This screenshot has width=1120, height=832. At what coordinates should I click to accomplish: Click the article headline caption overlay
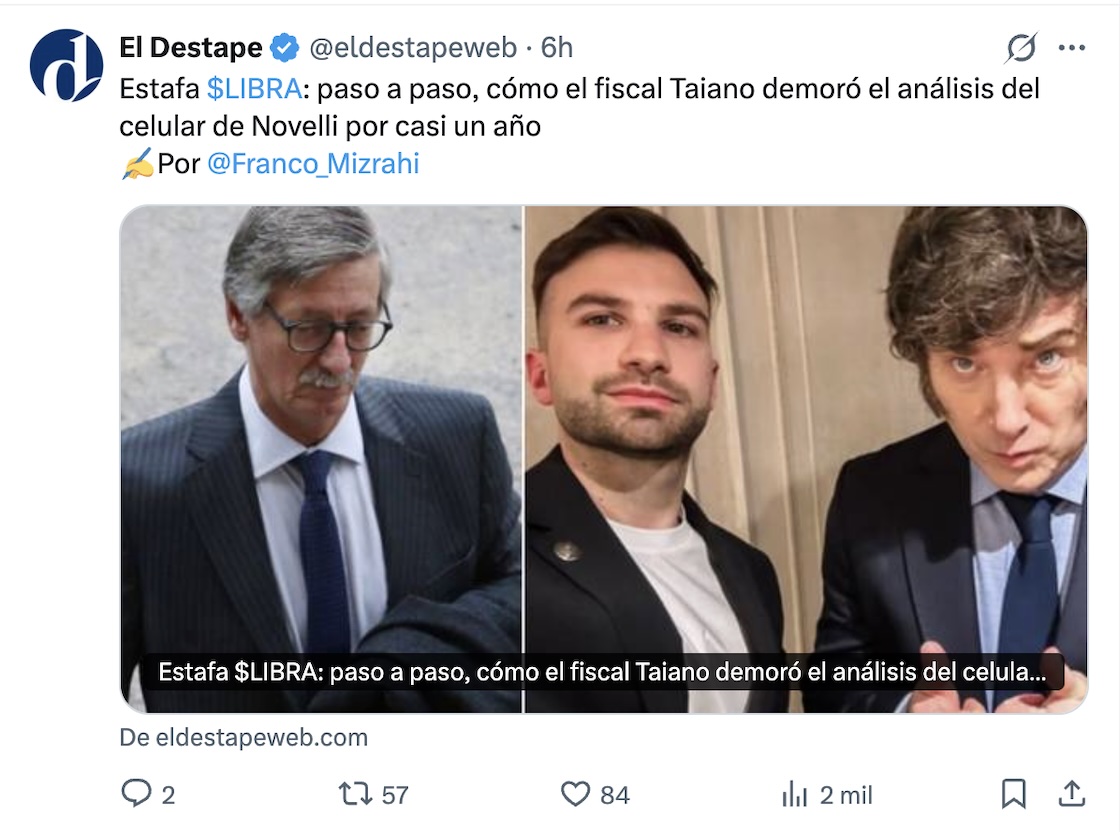[x=602, y=673]
